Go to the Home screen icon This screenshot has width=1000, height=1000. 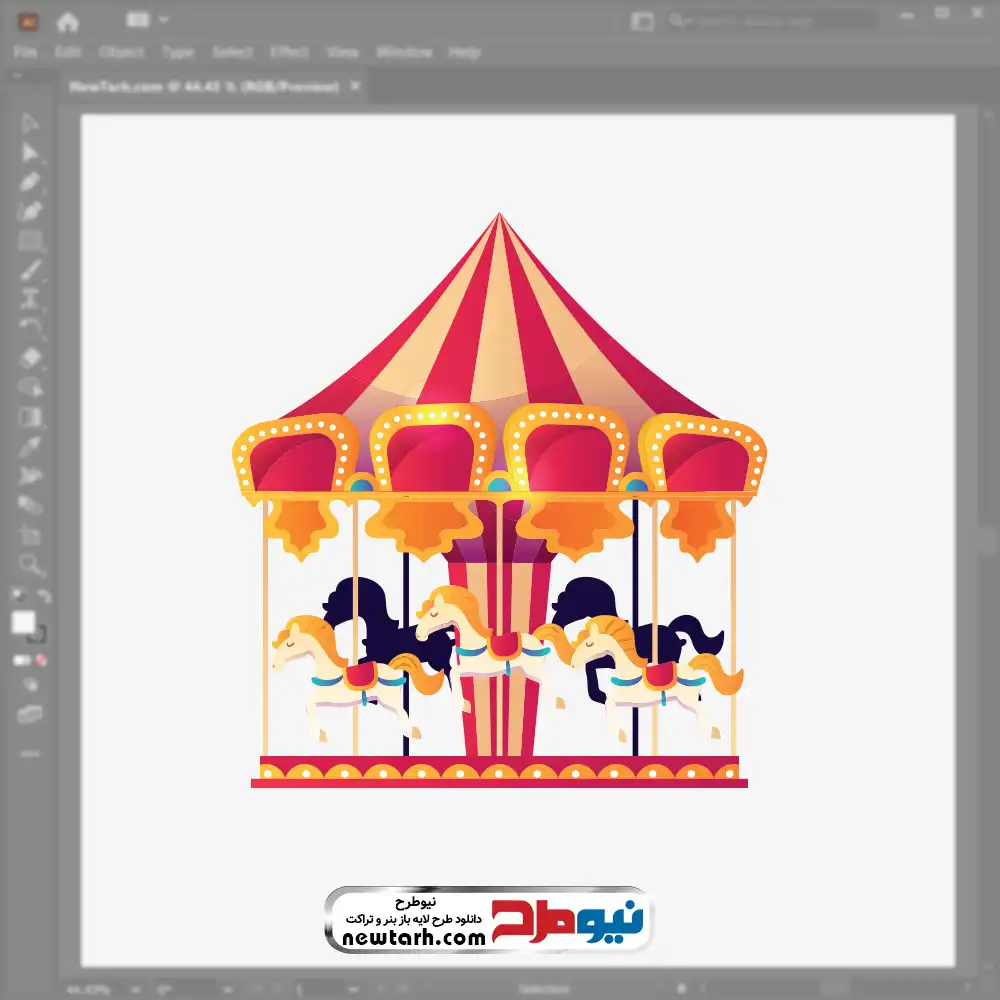click(68, 21)
